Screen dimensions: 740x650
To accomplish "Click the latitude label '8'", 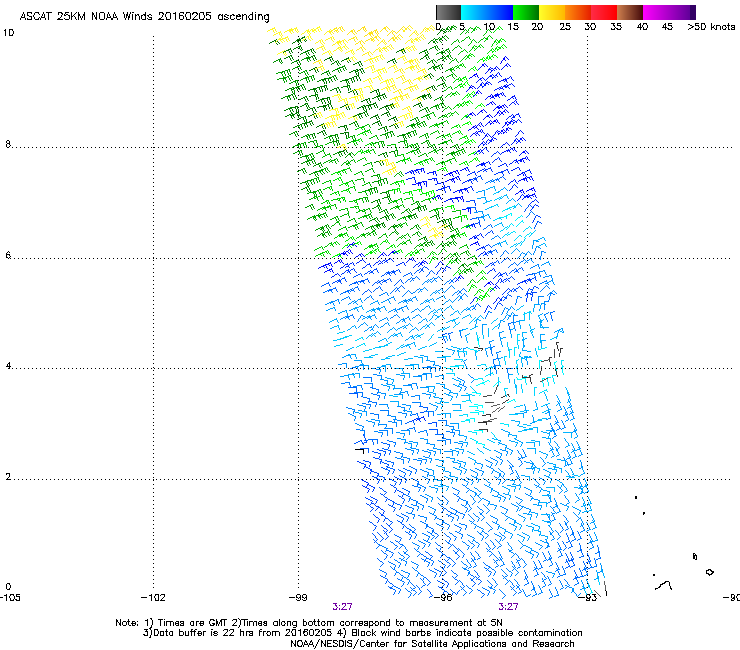I will (8, 144).
